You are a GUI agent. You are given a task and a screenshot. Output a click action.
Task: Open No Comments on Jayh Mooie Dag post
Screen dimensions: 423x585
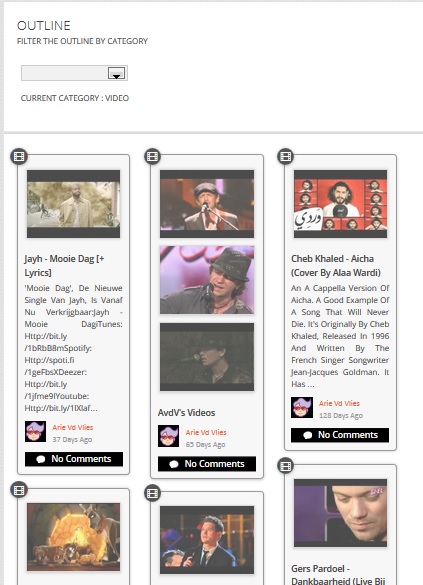(74, 459)
